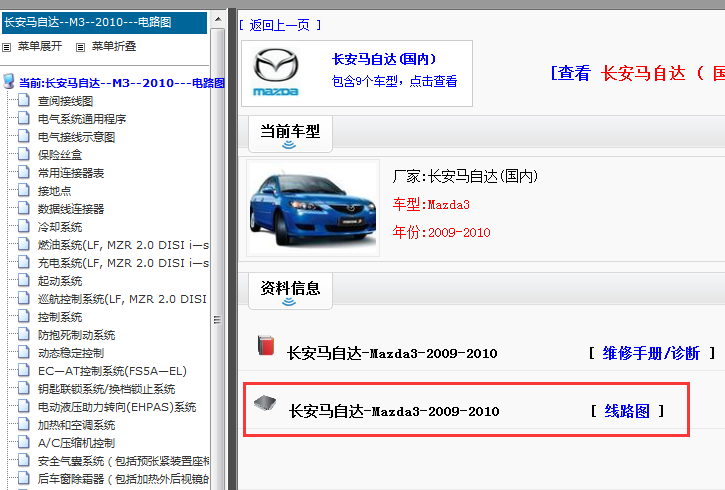
Task: Open 燃油系统(LF, MZR 2.0 DISI) tree item
Action: click(123, 245)
